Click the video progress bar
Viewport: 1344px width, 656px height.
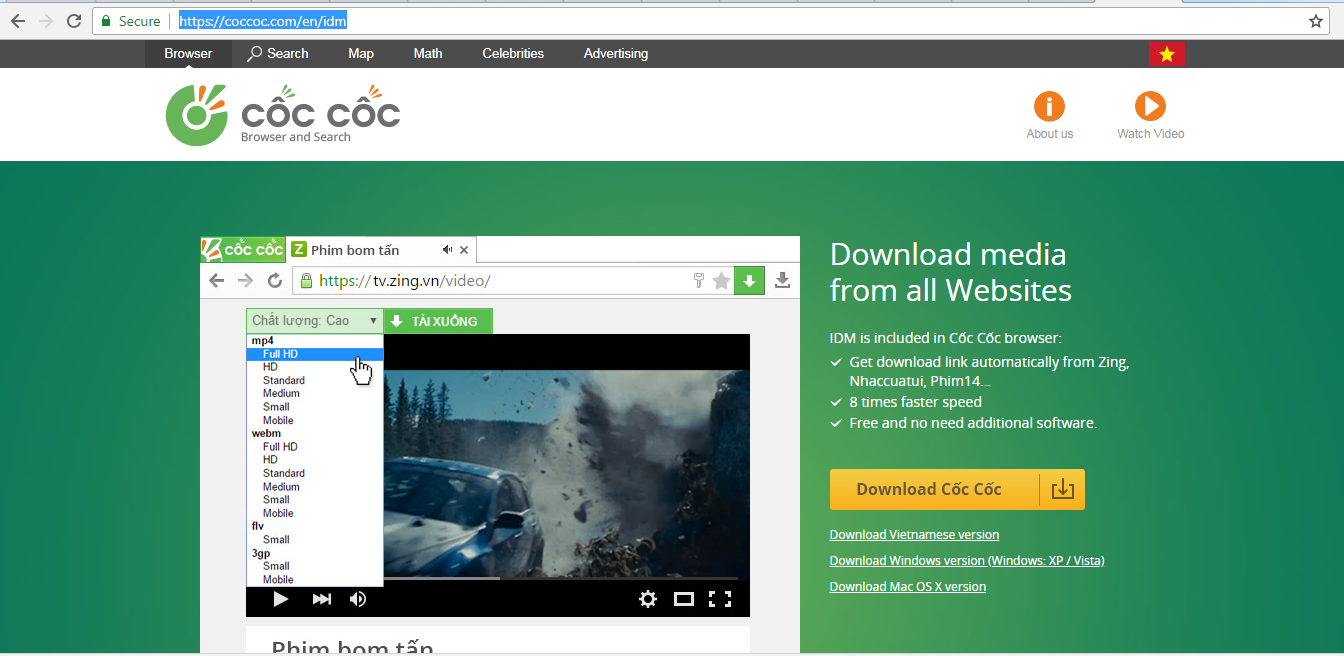(x=560, y=578)
